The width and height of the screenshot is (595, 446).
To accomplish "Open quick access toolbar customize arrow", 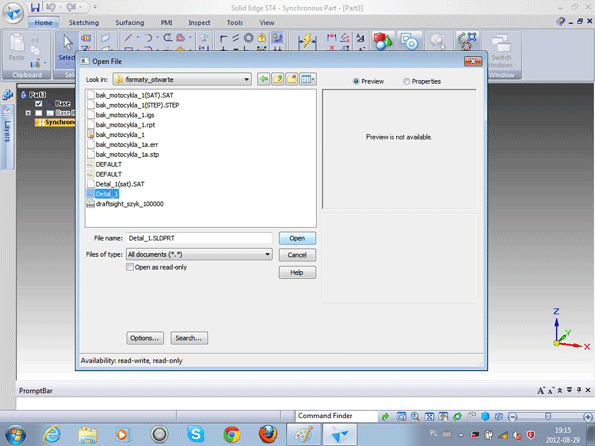I will 95,7.
